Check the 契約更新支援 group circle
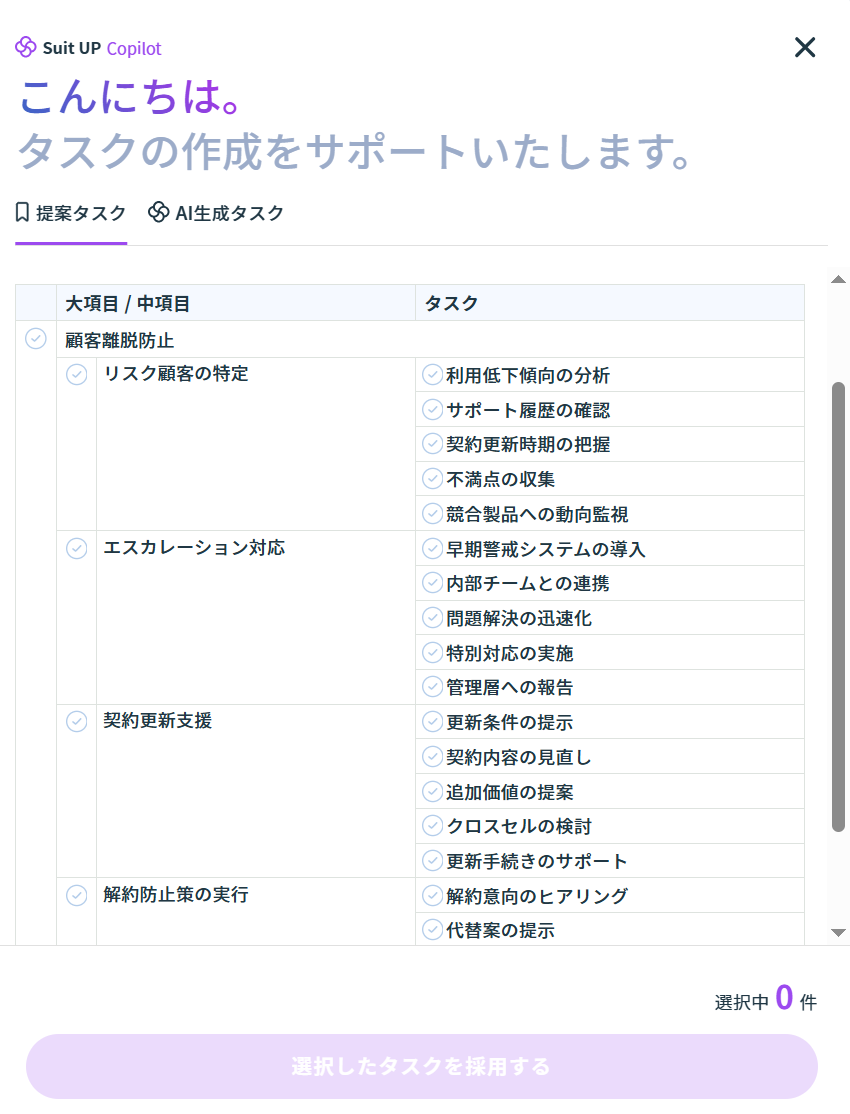850x1114 pixels. click(77, 721)
